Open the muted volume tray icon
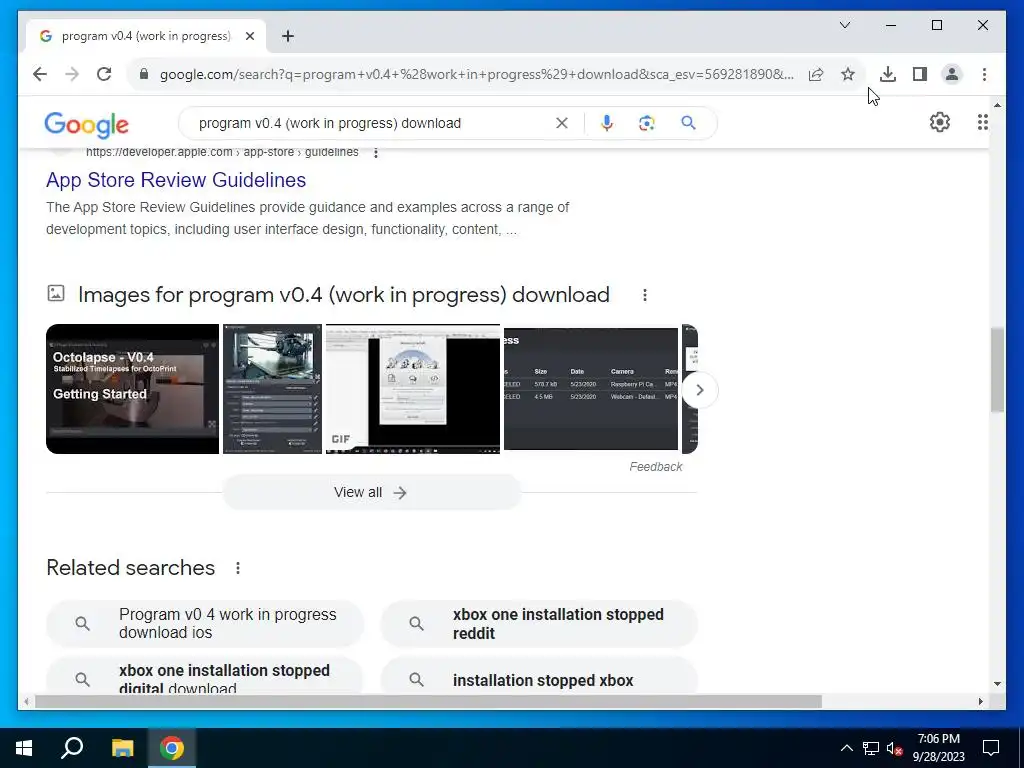 tap(895, 748)
